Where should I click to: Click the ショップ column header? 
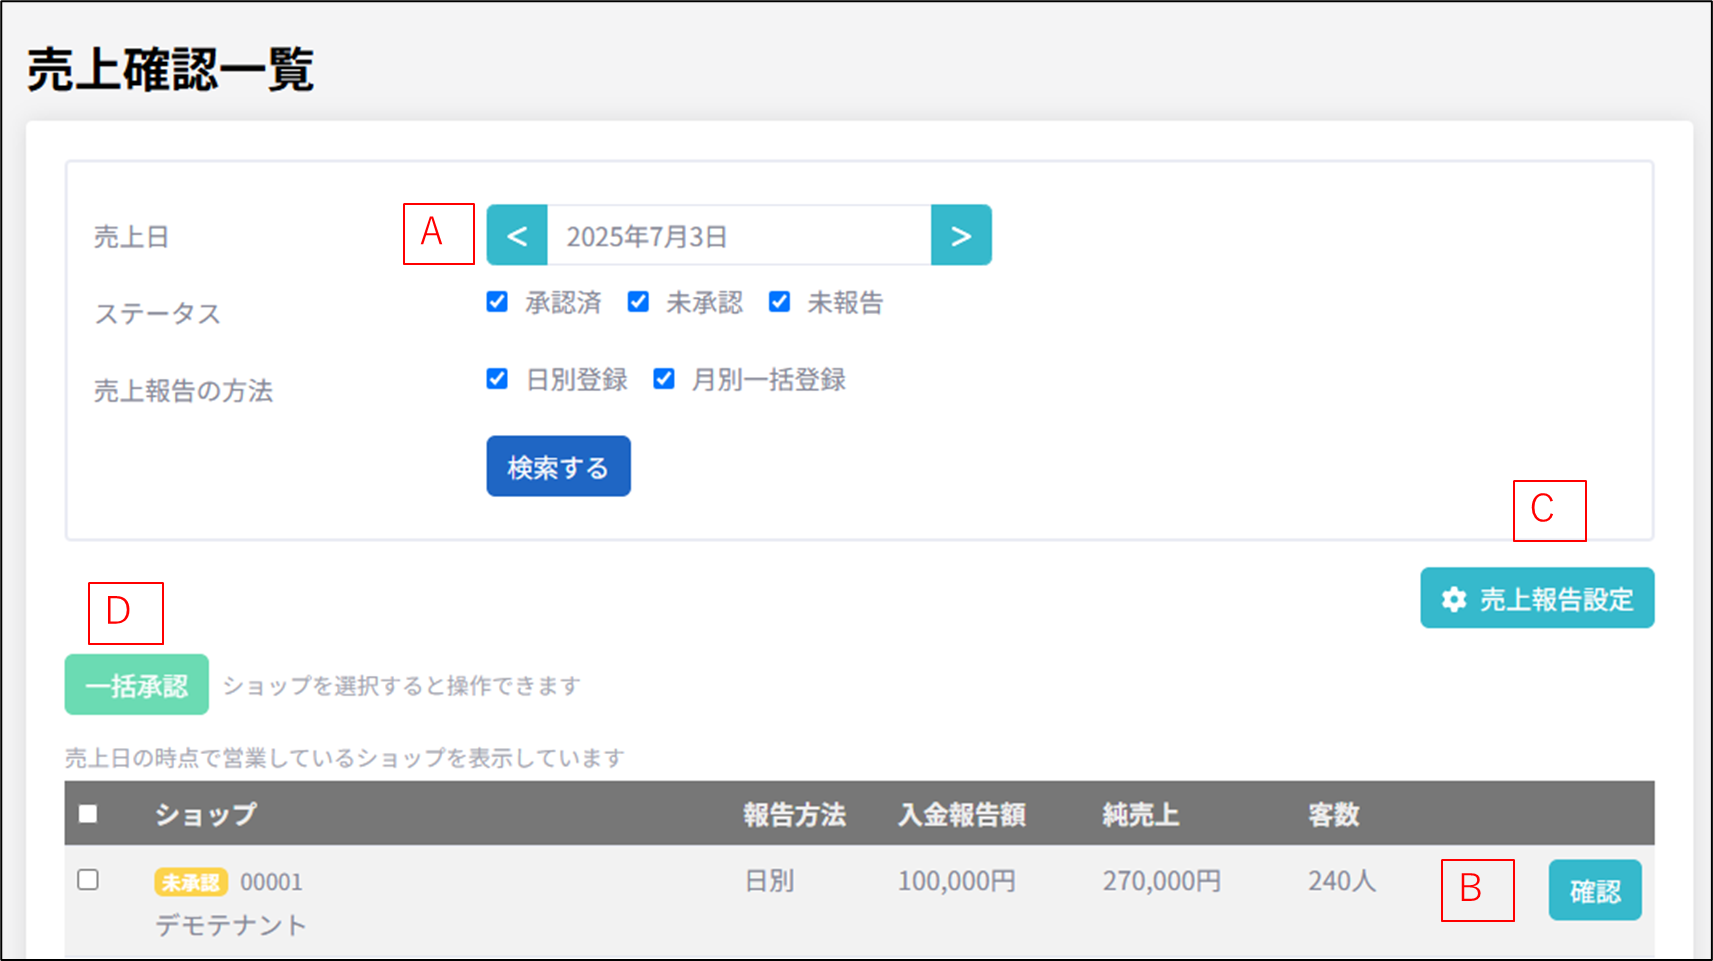point(205,814)
